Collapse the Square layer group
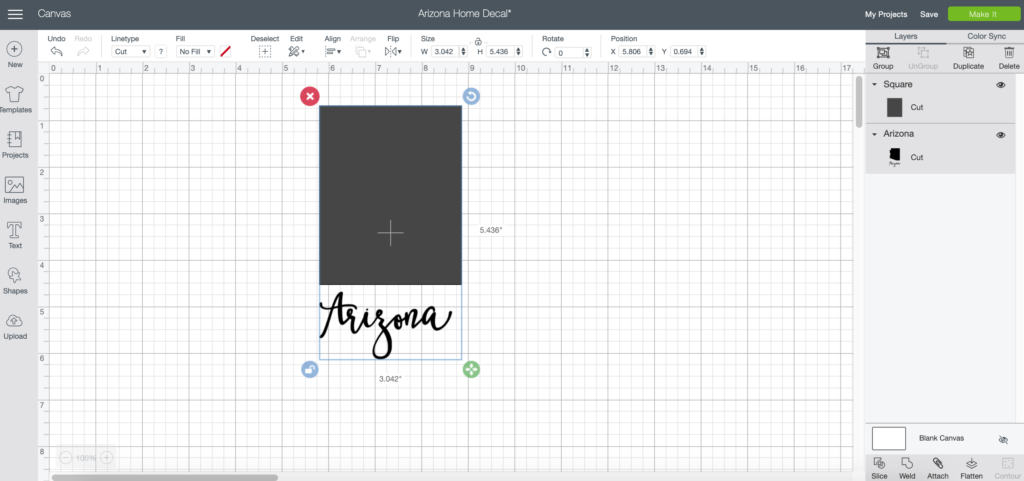1024x481 pixels. pos(874,85)
